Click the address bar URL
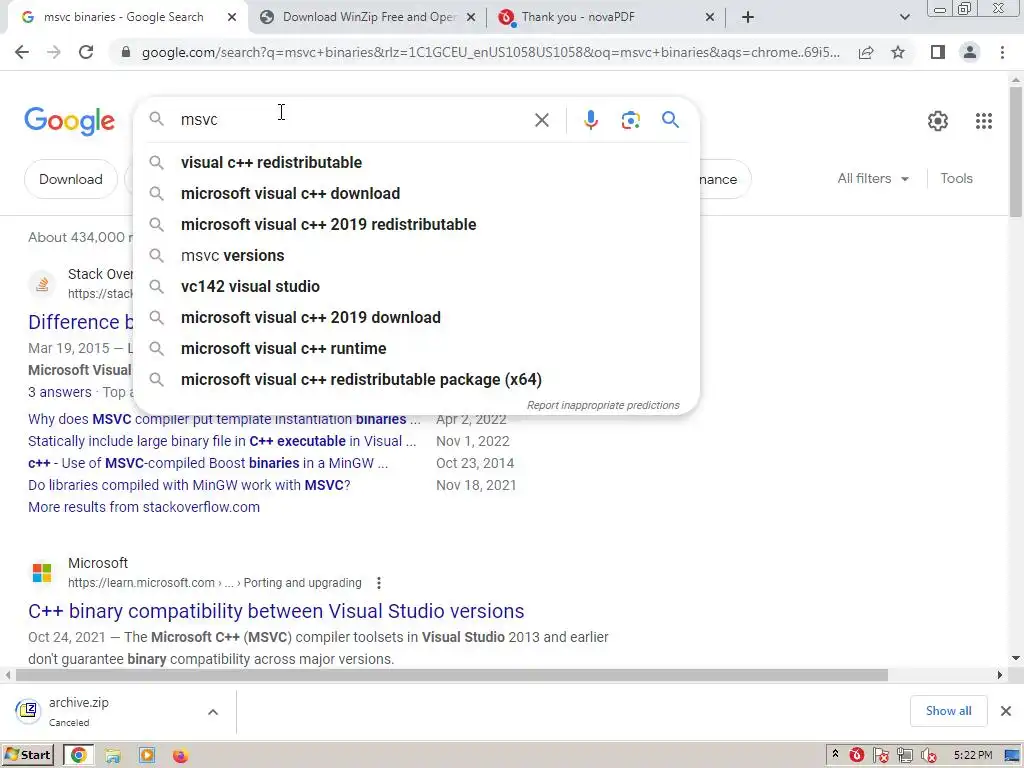This screenshot has height=768, width=1024. tap(490, 52)
